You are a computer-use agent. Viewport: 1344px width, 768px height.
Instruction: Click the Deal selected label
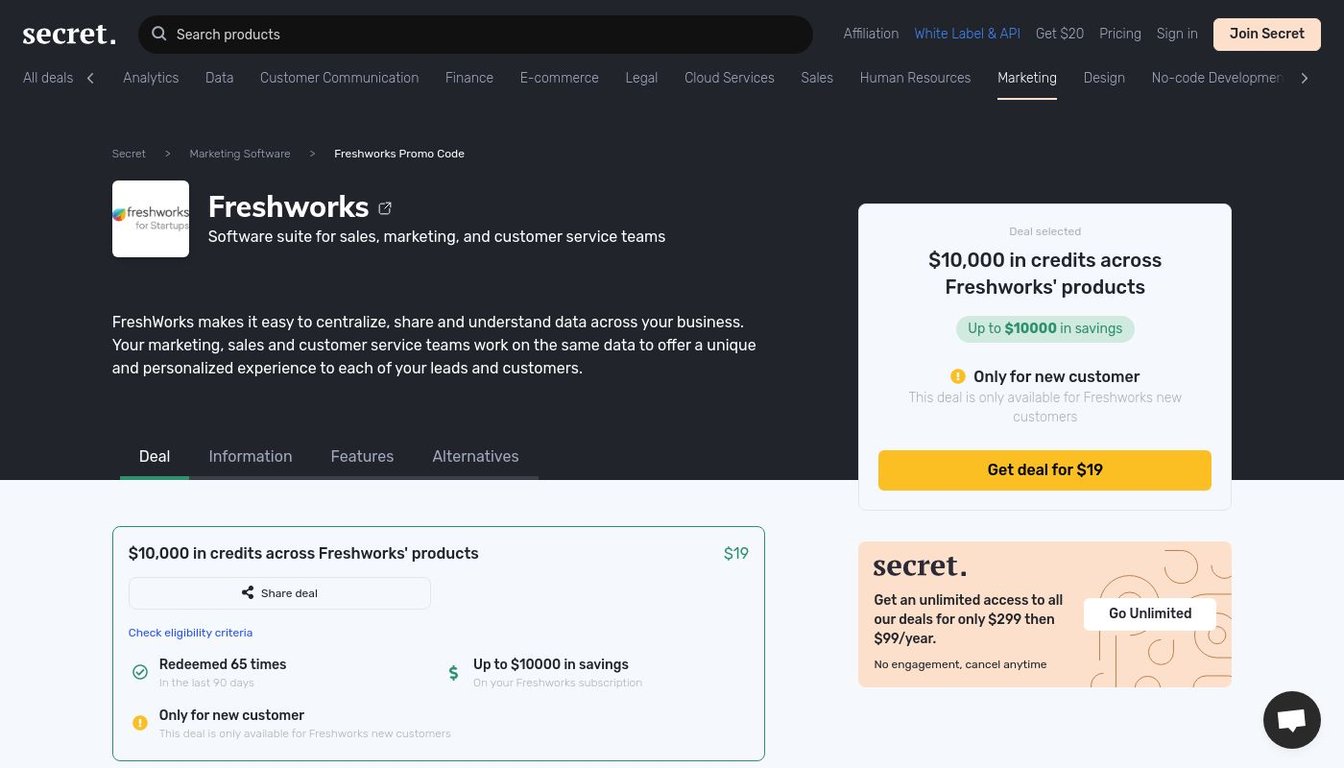[x=1045, y=232]
